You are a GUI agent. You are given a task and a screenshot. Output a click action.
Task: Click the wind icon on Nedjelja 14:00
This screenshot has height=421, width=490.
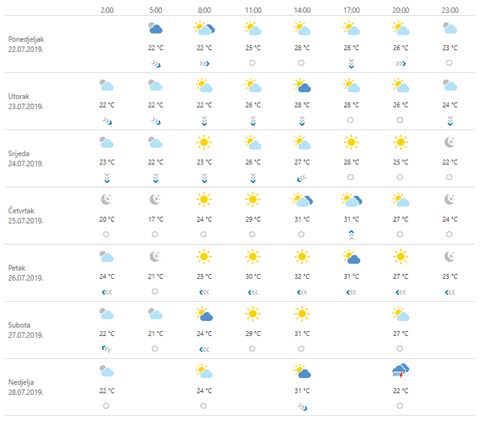point(302,407)
